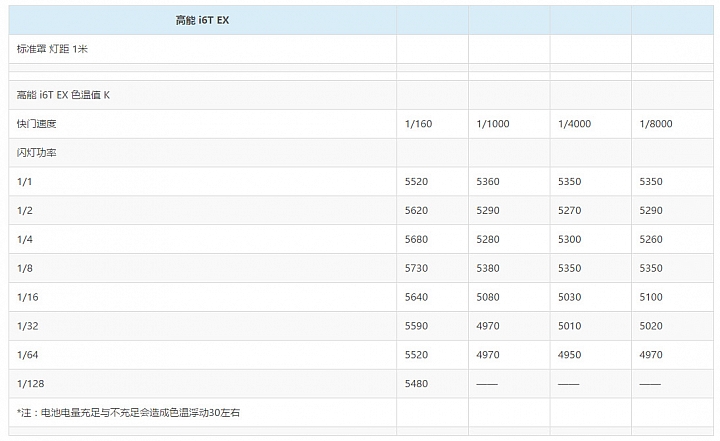Select the value '5260' in the 1/4 row
The image size is (720, 441).
[651, 240]
